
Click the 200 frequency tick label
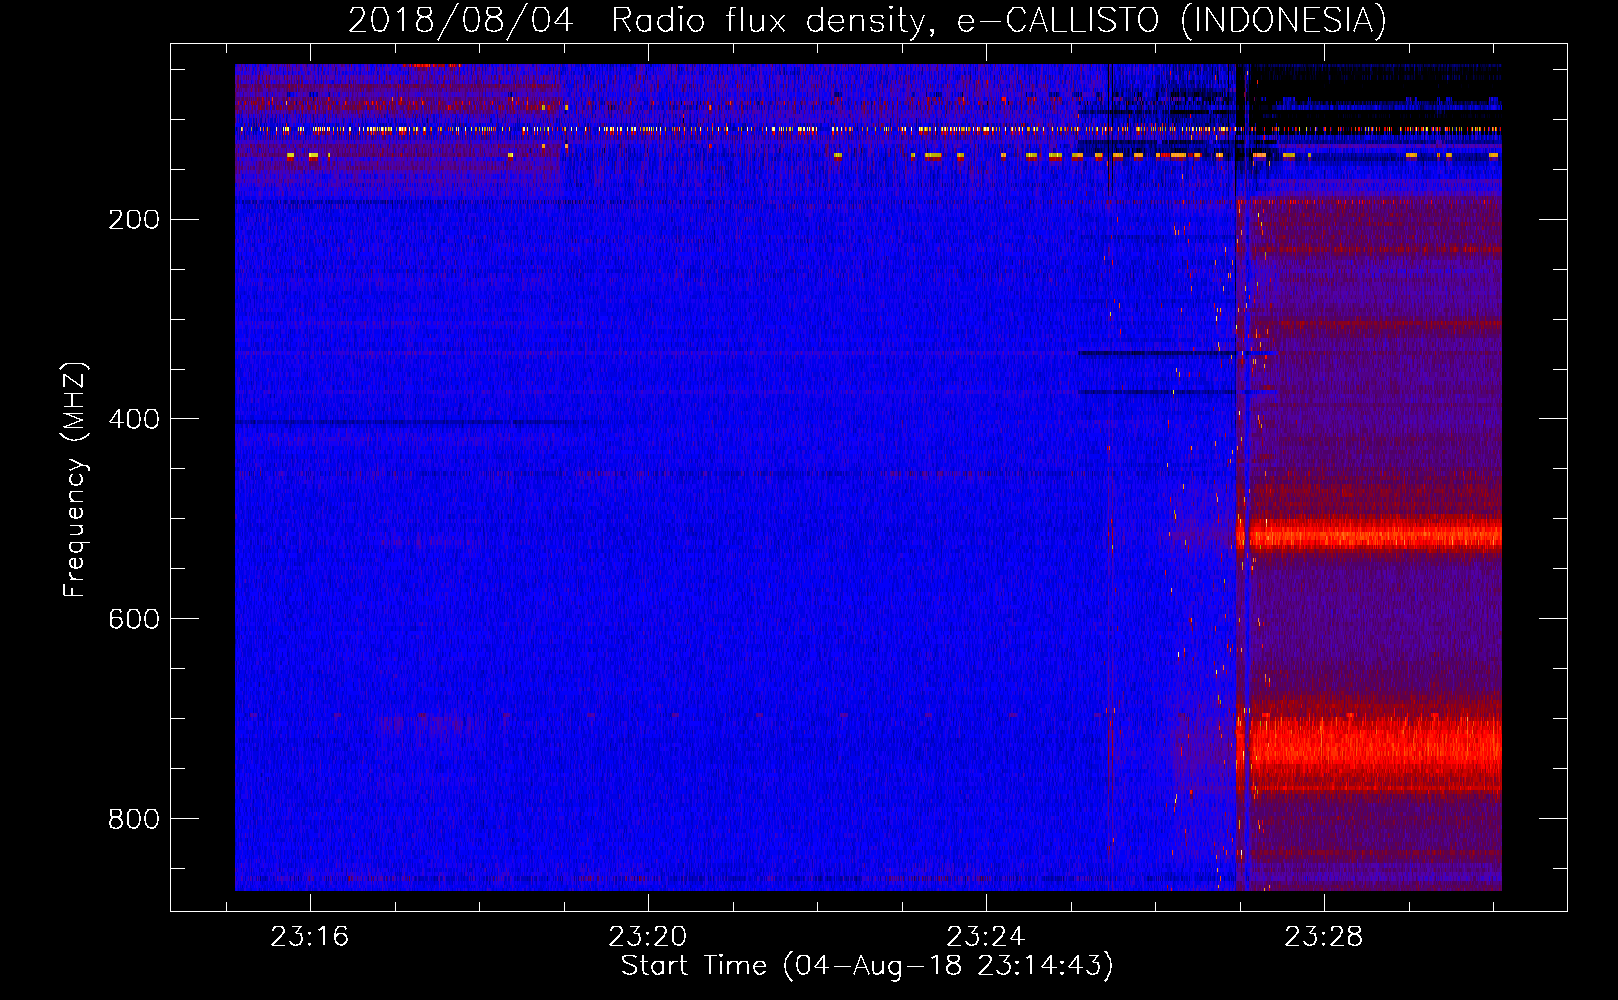[134, 220]
